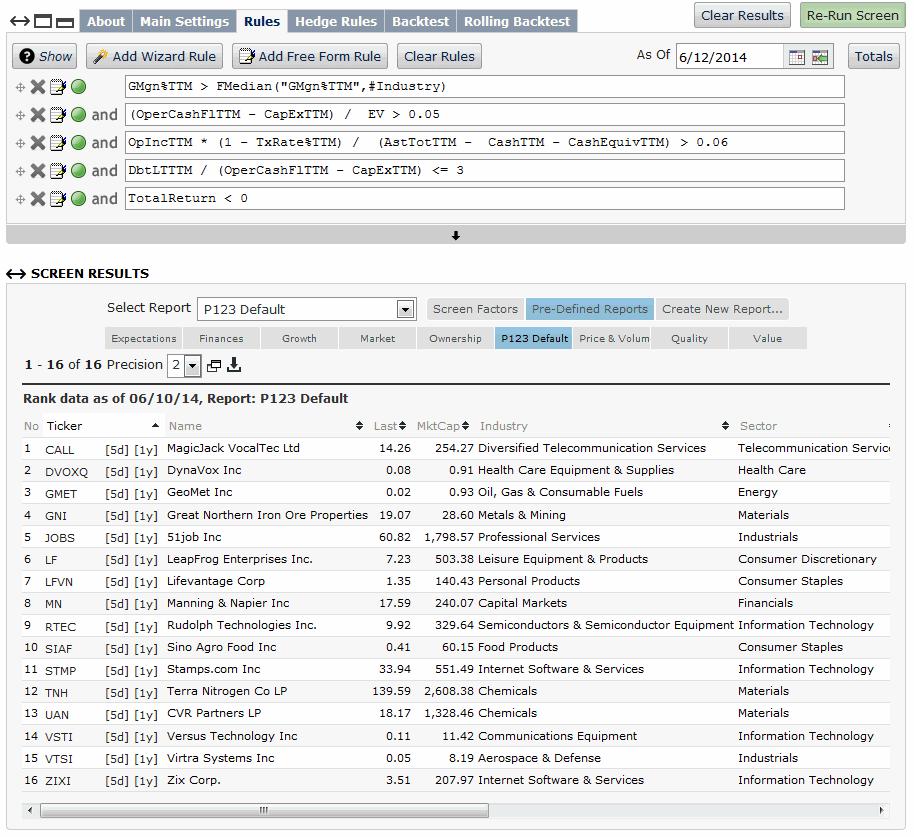914x837 pixels.
Task: Click inside the As Of date field
Action: tap(730, 57)
